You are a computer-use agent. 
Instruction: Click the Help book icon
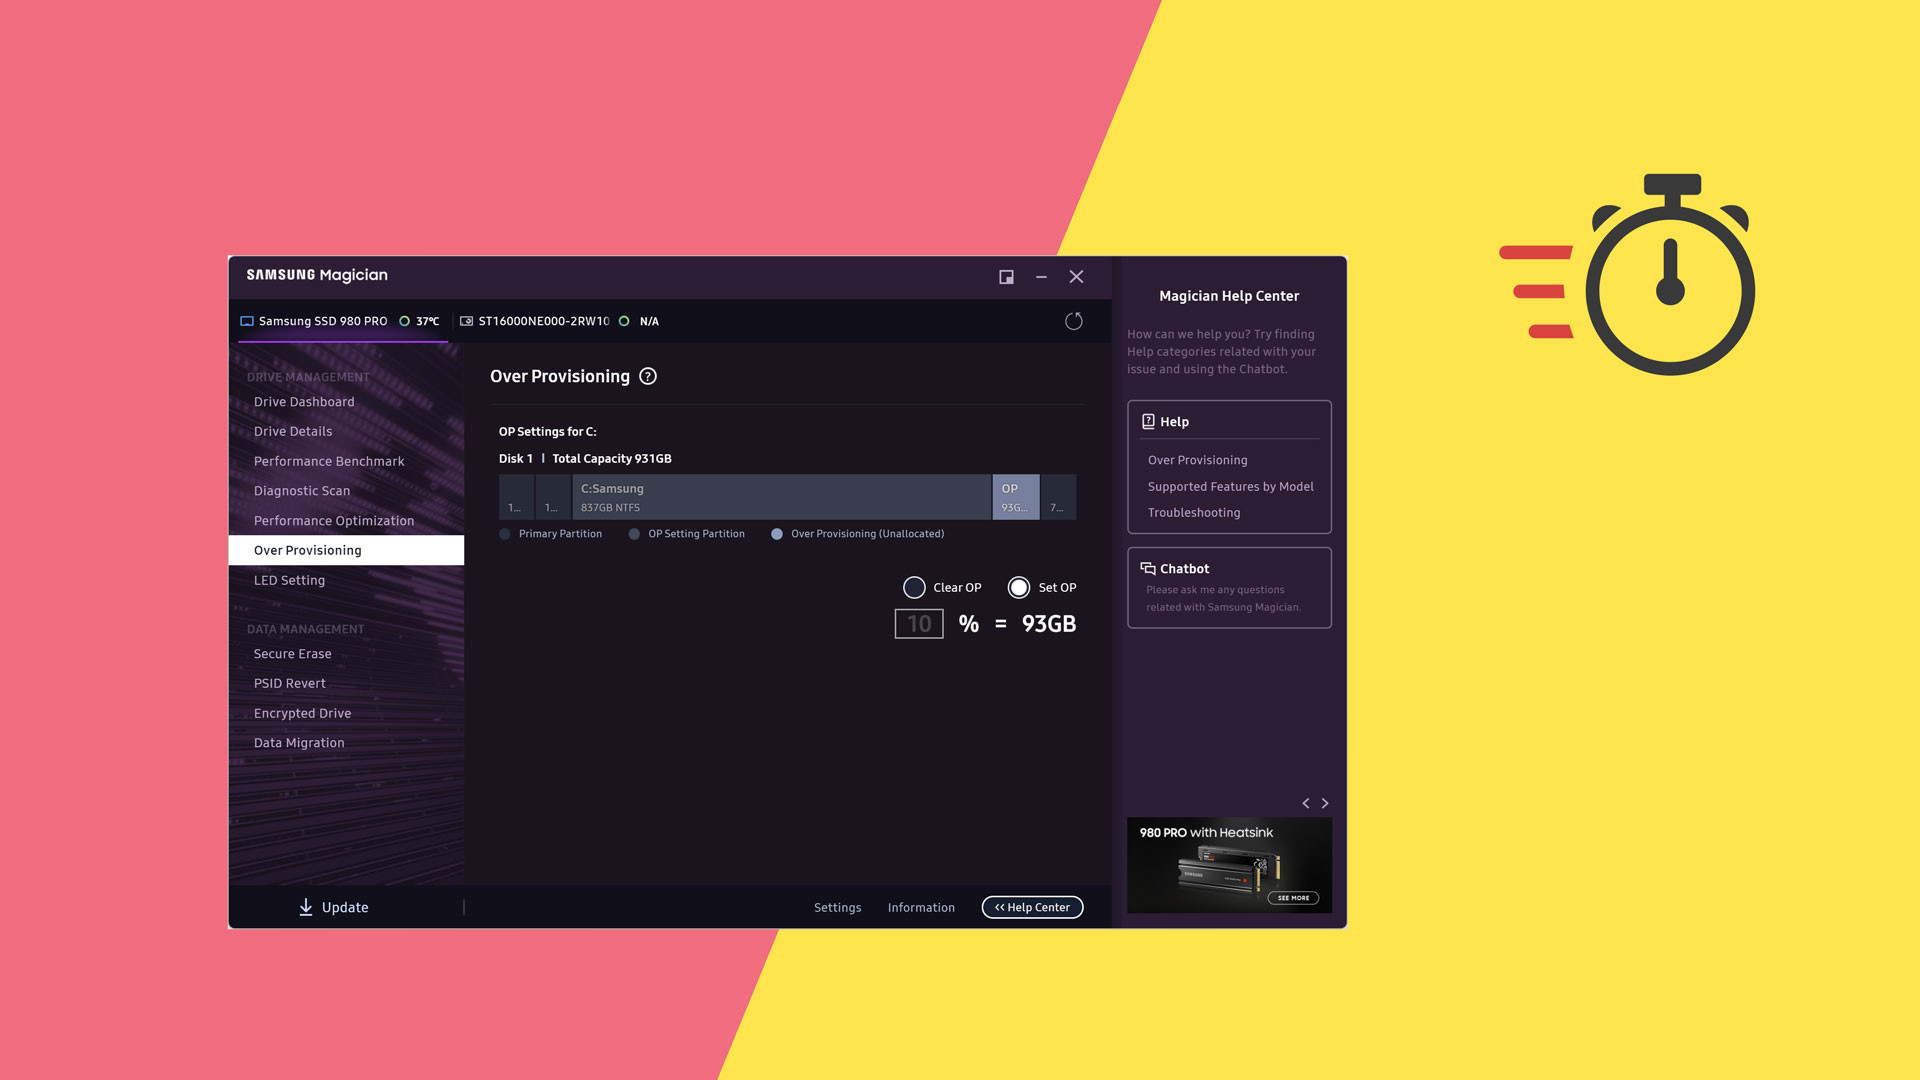pyautogui.click(x=1148, y=421)
